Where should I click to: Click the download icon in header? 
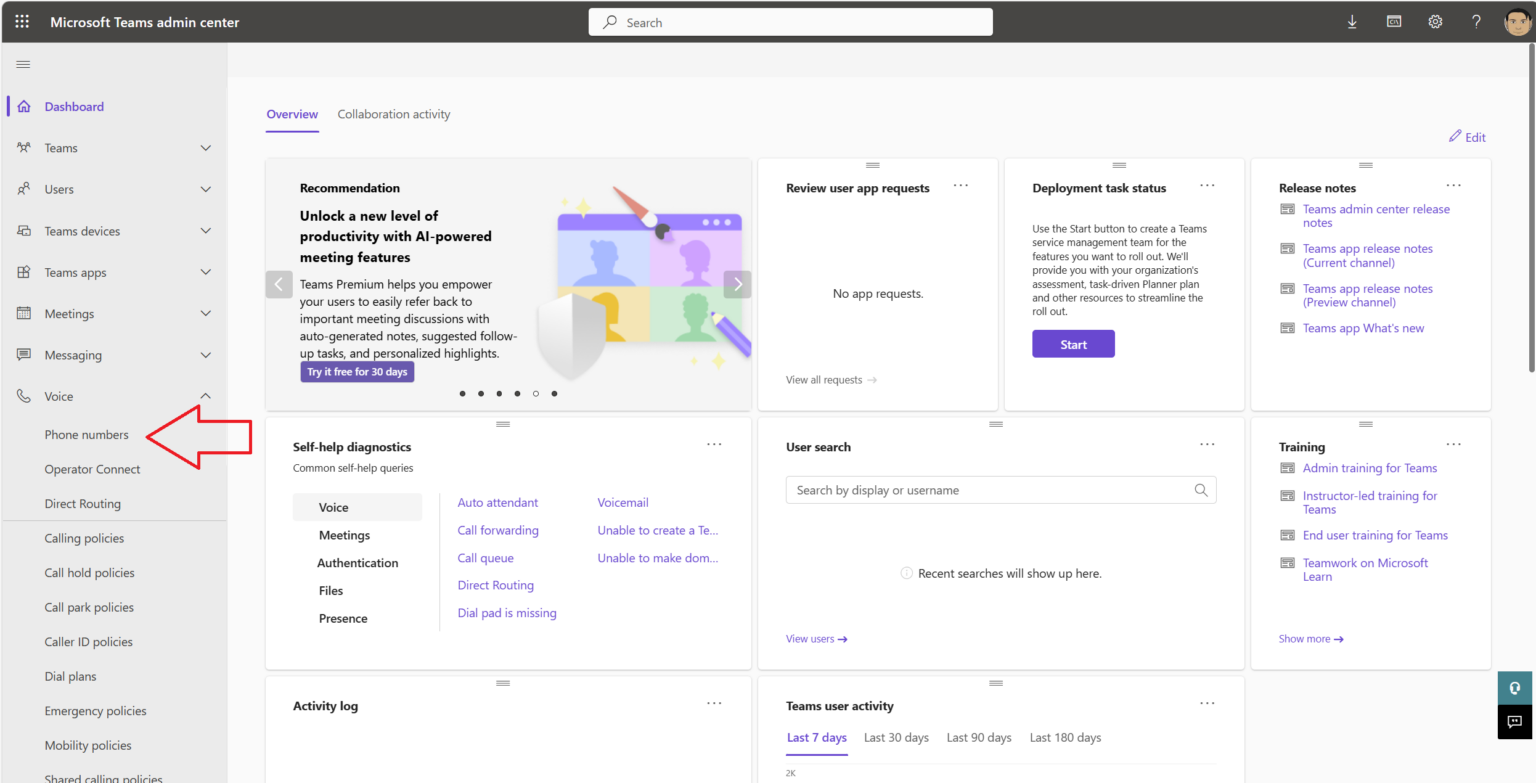tap(1352, 22)
